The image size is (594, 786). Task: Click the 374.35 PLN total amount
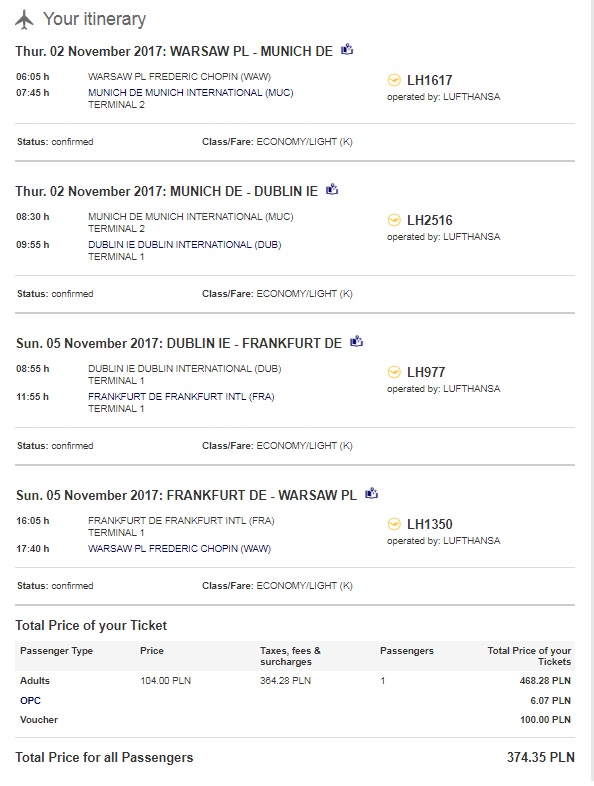tap(540, 757)
